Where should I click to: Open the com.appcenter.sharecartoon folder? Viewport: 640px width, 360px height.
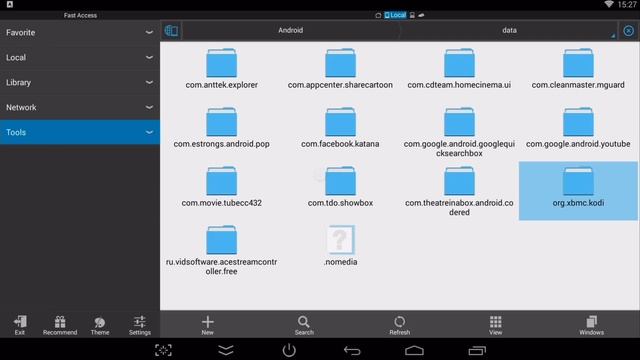[340, 69]
